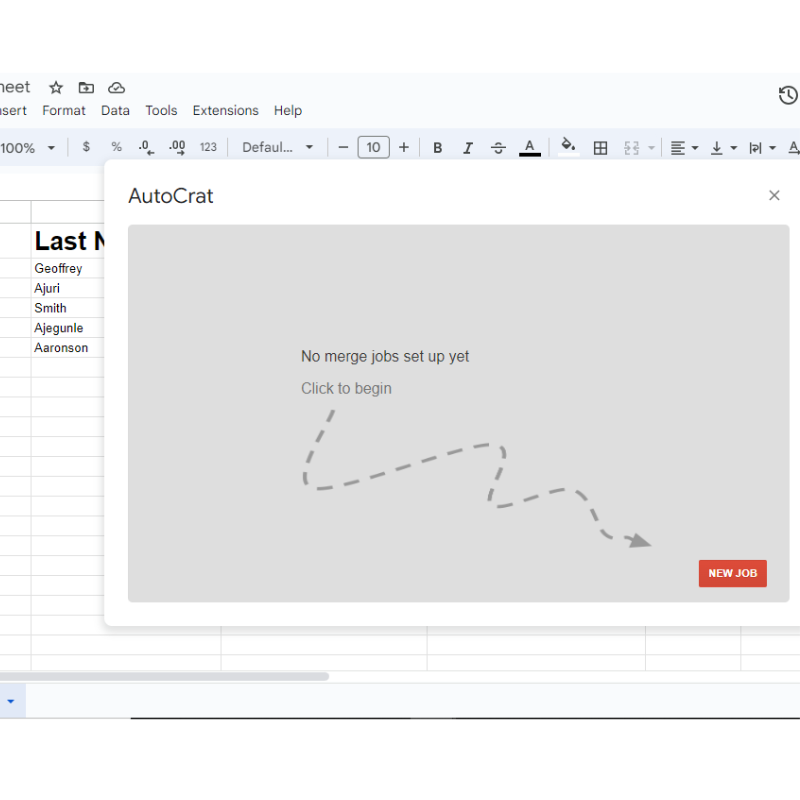Open the Format menu
800x800 pixels.
coord(64,111)
